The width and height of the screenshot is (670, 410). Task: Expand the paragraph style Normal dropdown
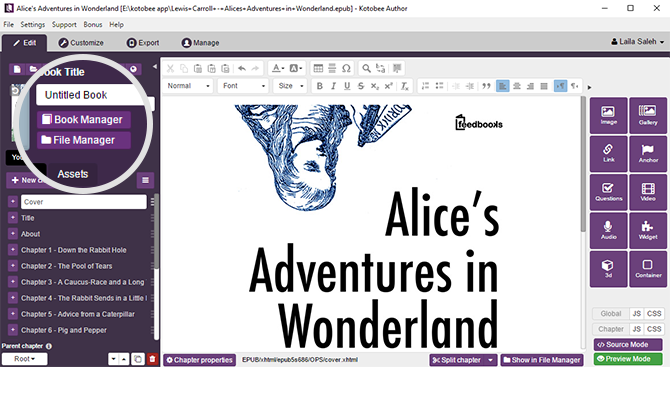point(190,86)
